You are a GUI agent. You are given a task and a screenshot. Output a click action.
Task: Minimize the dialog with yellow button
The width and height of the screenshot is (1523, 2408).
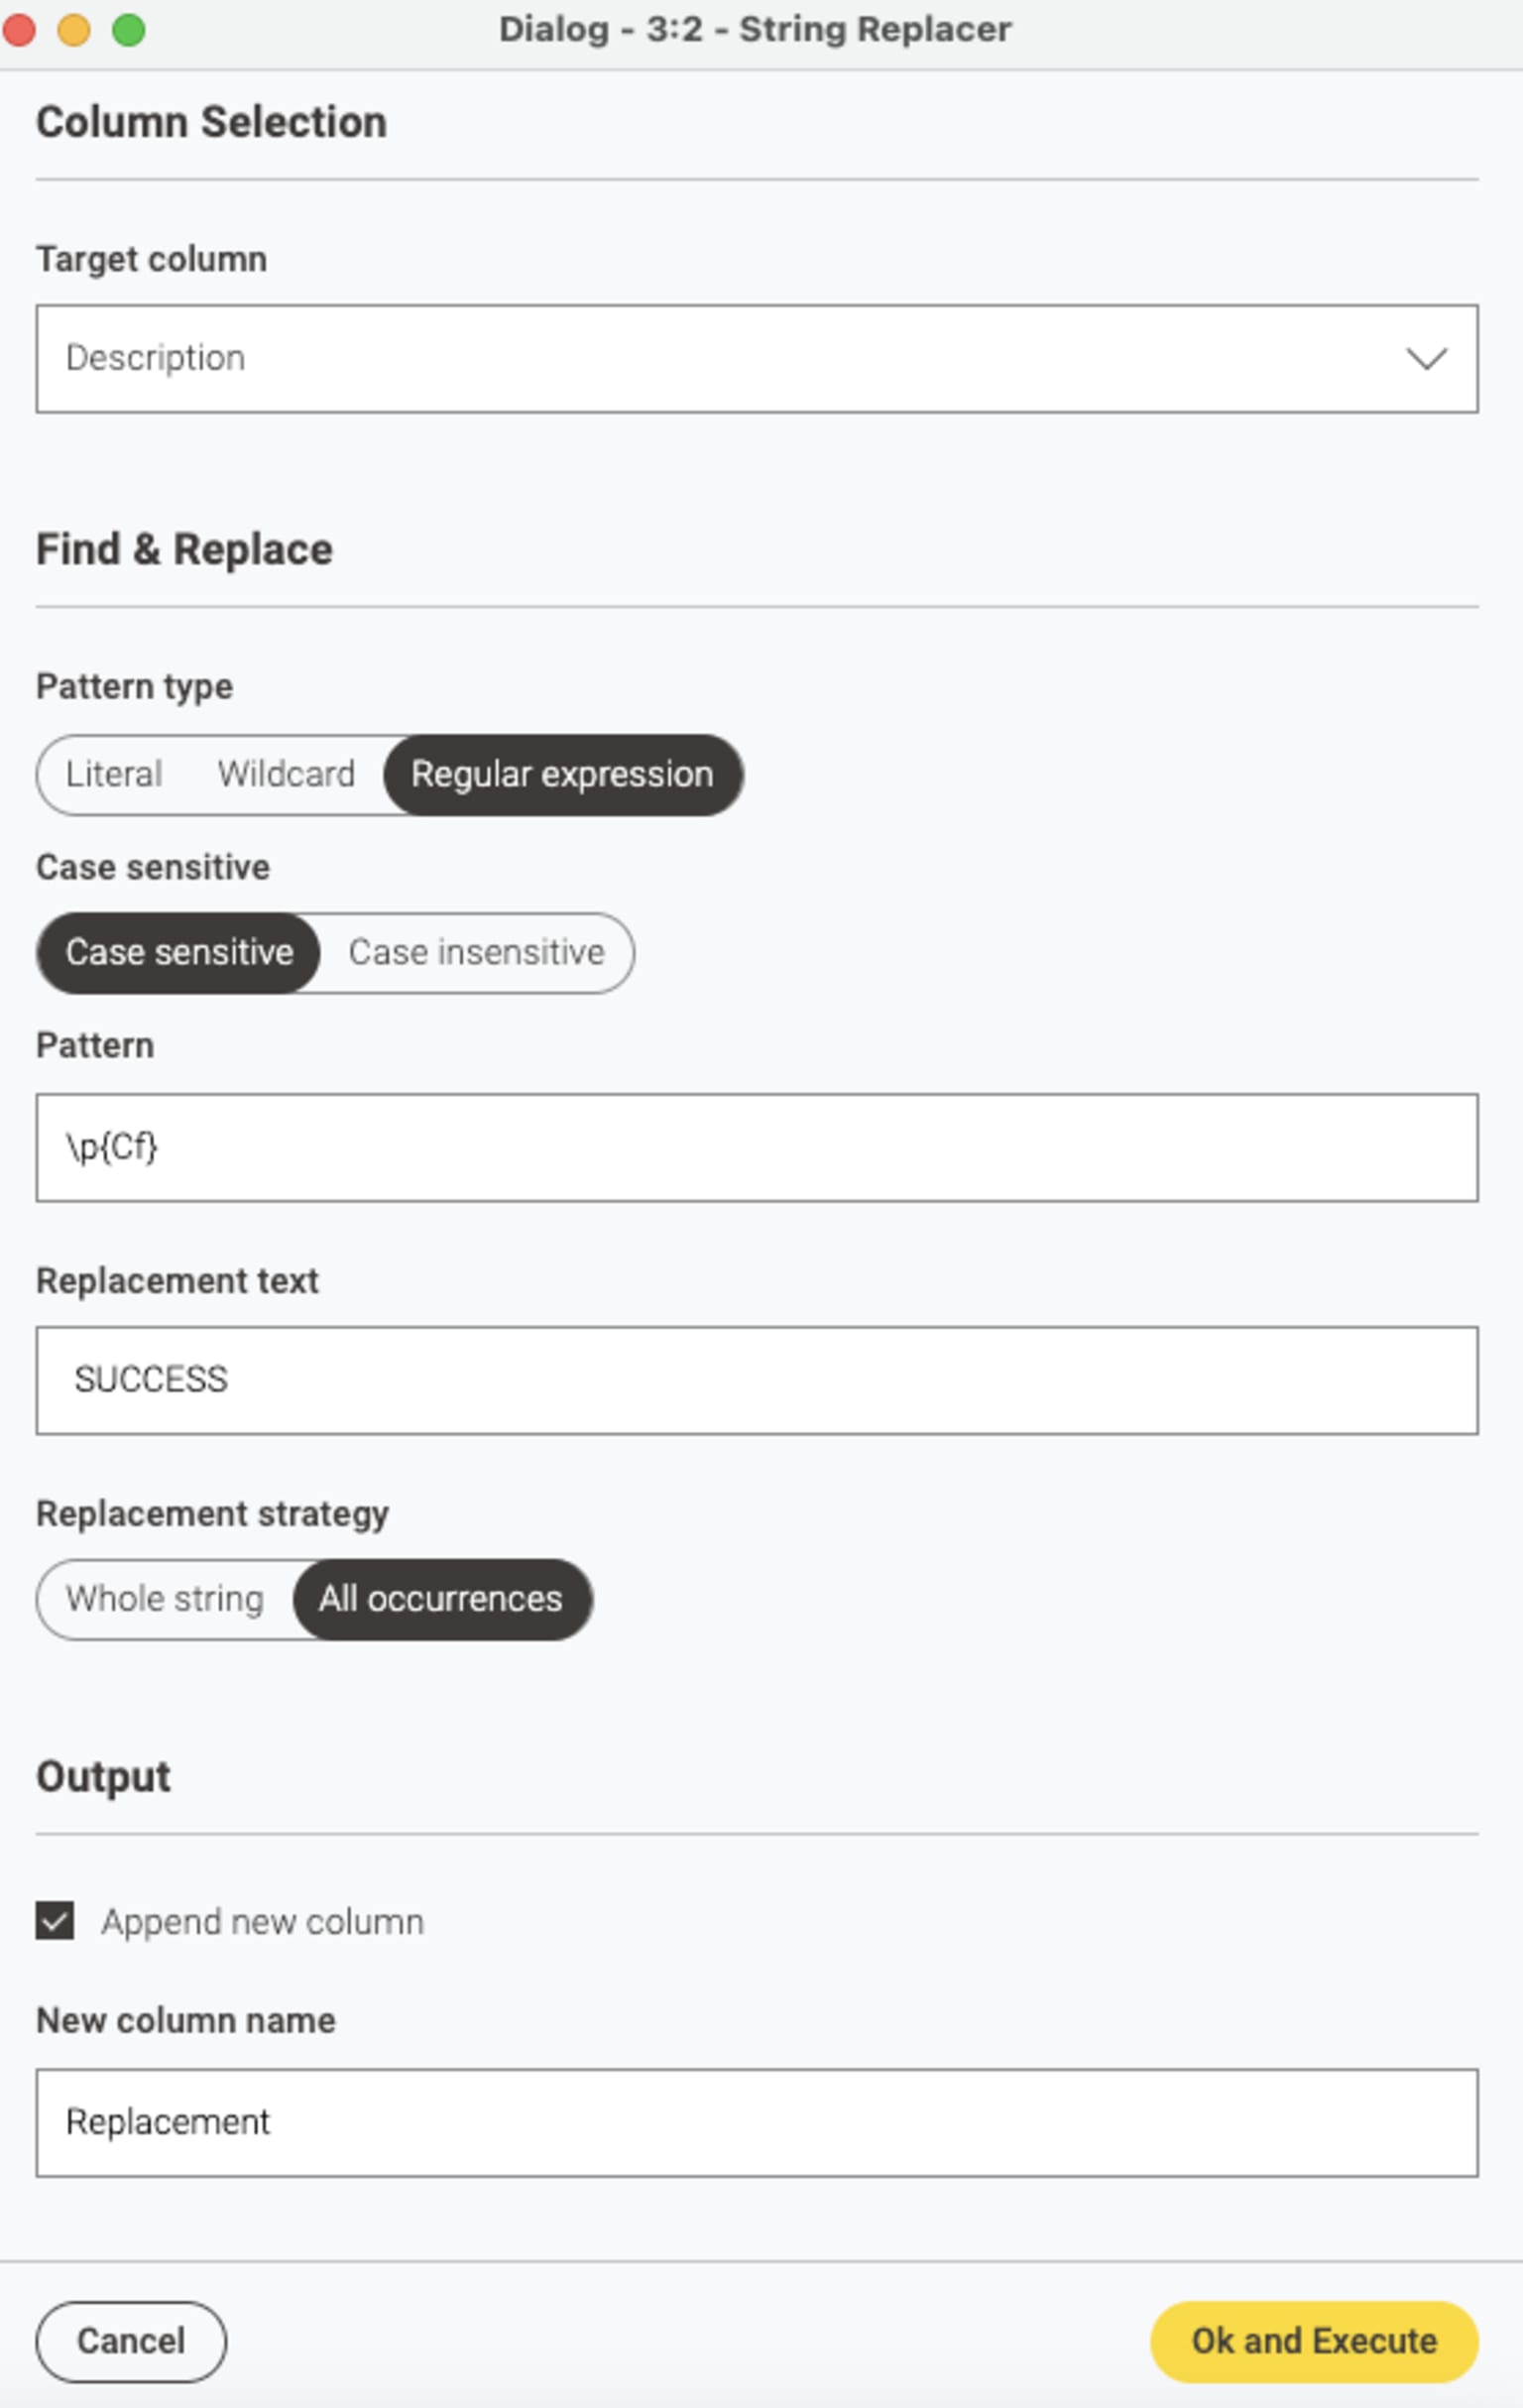click(74, 30)
